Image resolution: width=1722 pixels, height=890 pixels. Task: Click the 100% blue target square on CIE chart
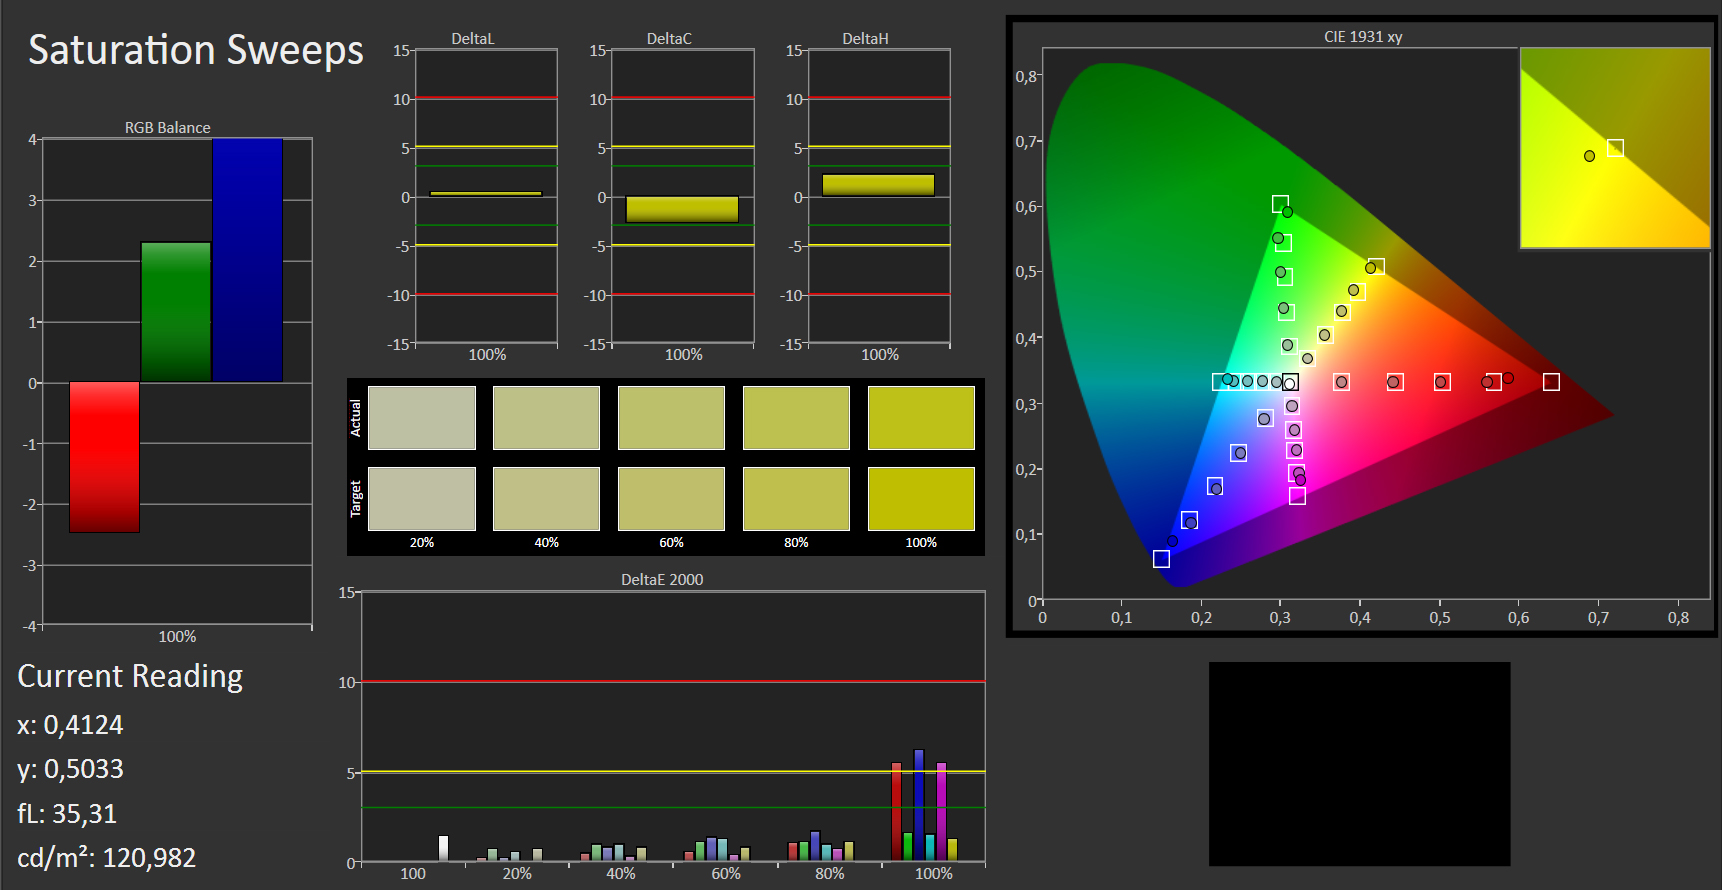click(x=1161, y=559)
